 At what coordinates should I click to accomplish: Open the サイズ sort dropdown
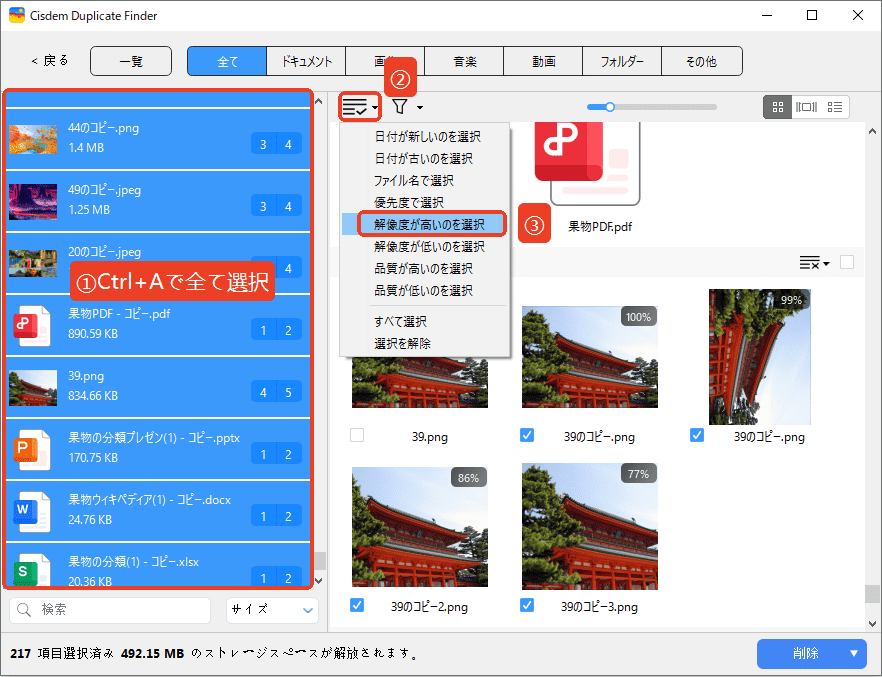click(271, 609)
